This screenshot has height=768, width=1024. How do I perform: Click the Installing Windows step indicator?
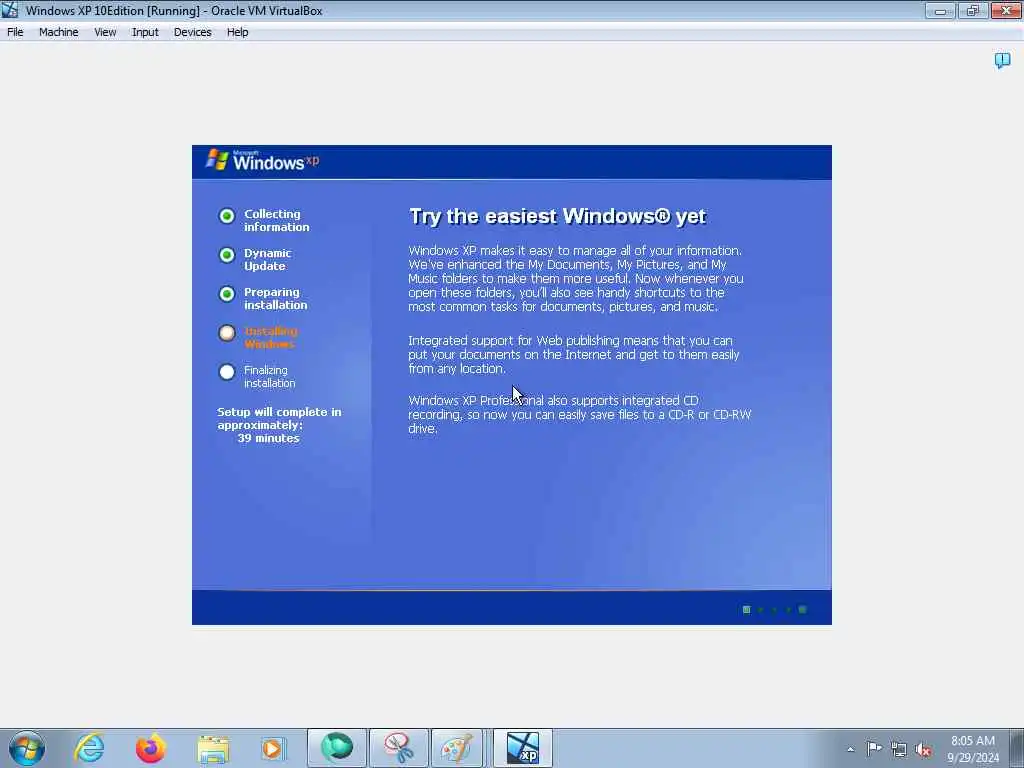click(227, 333)
